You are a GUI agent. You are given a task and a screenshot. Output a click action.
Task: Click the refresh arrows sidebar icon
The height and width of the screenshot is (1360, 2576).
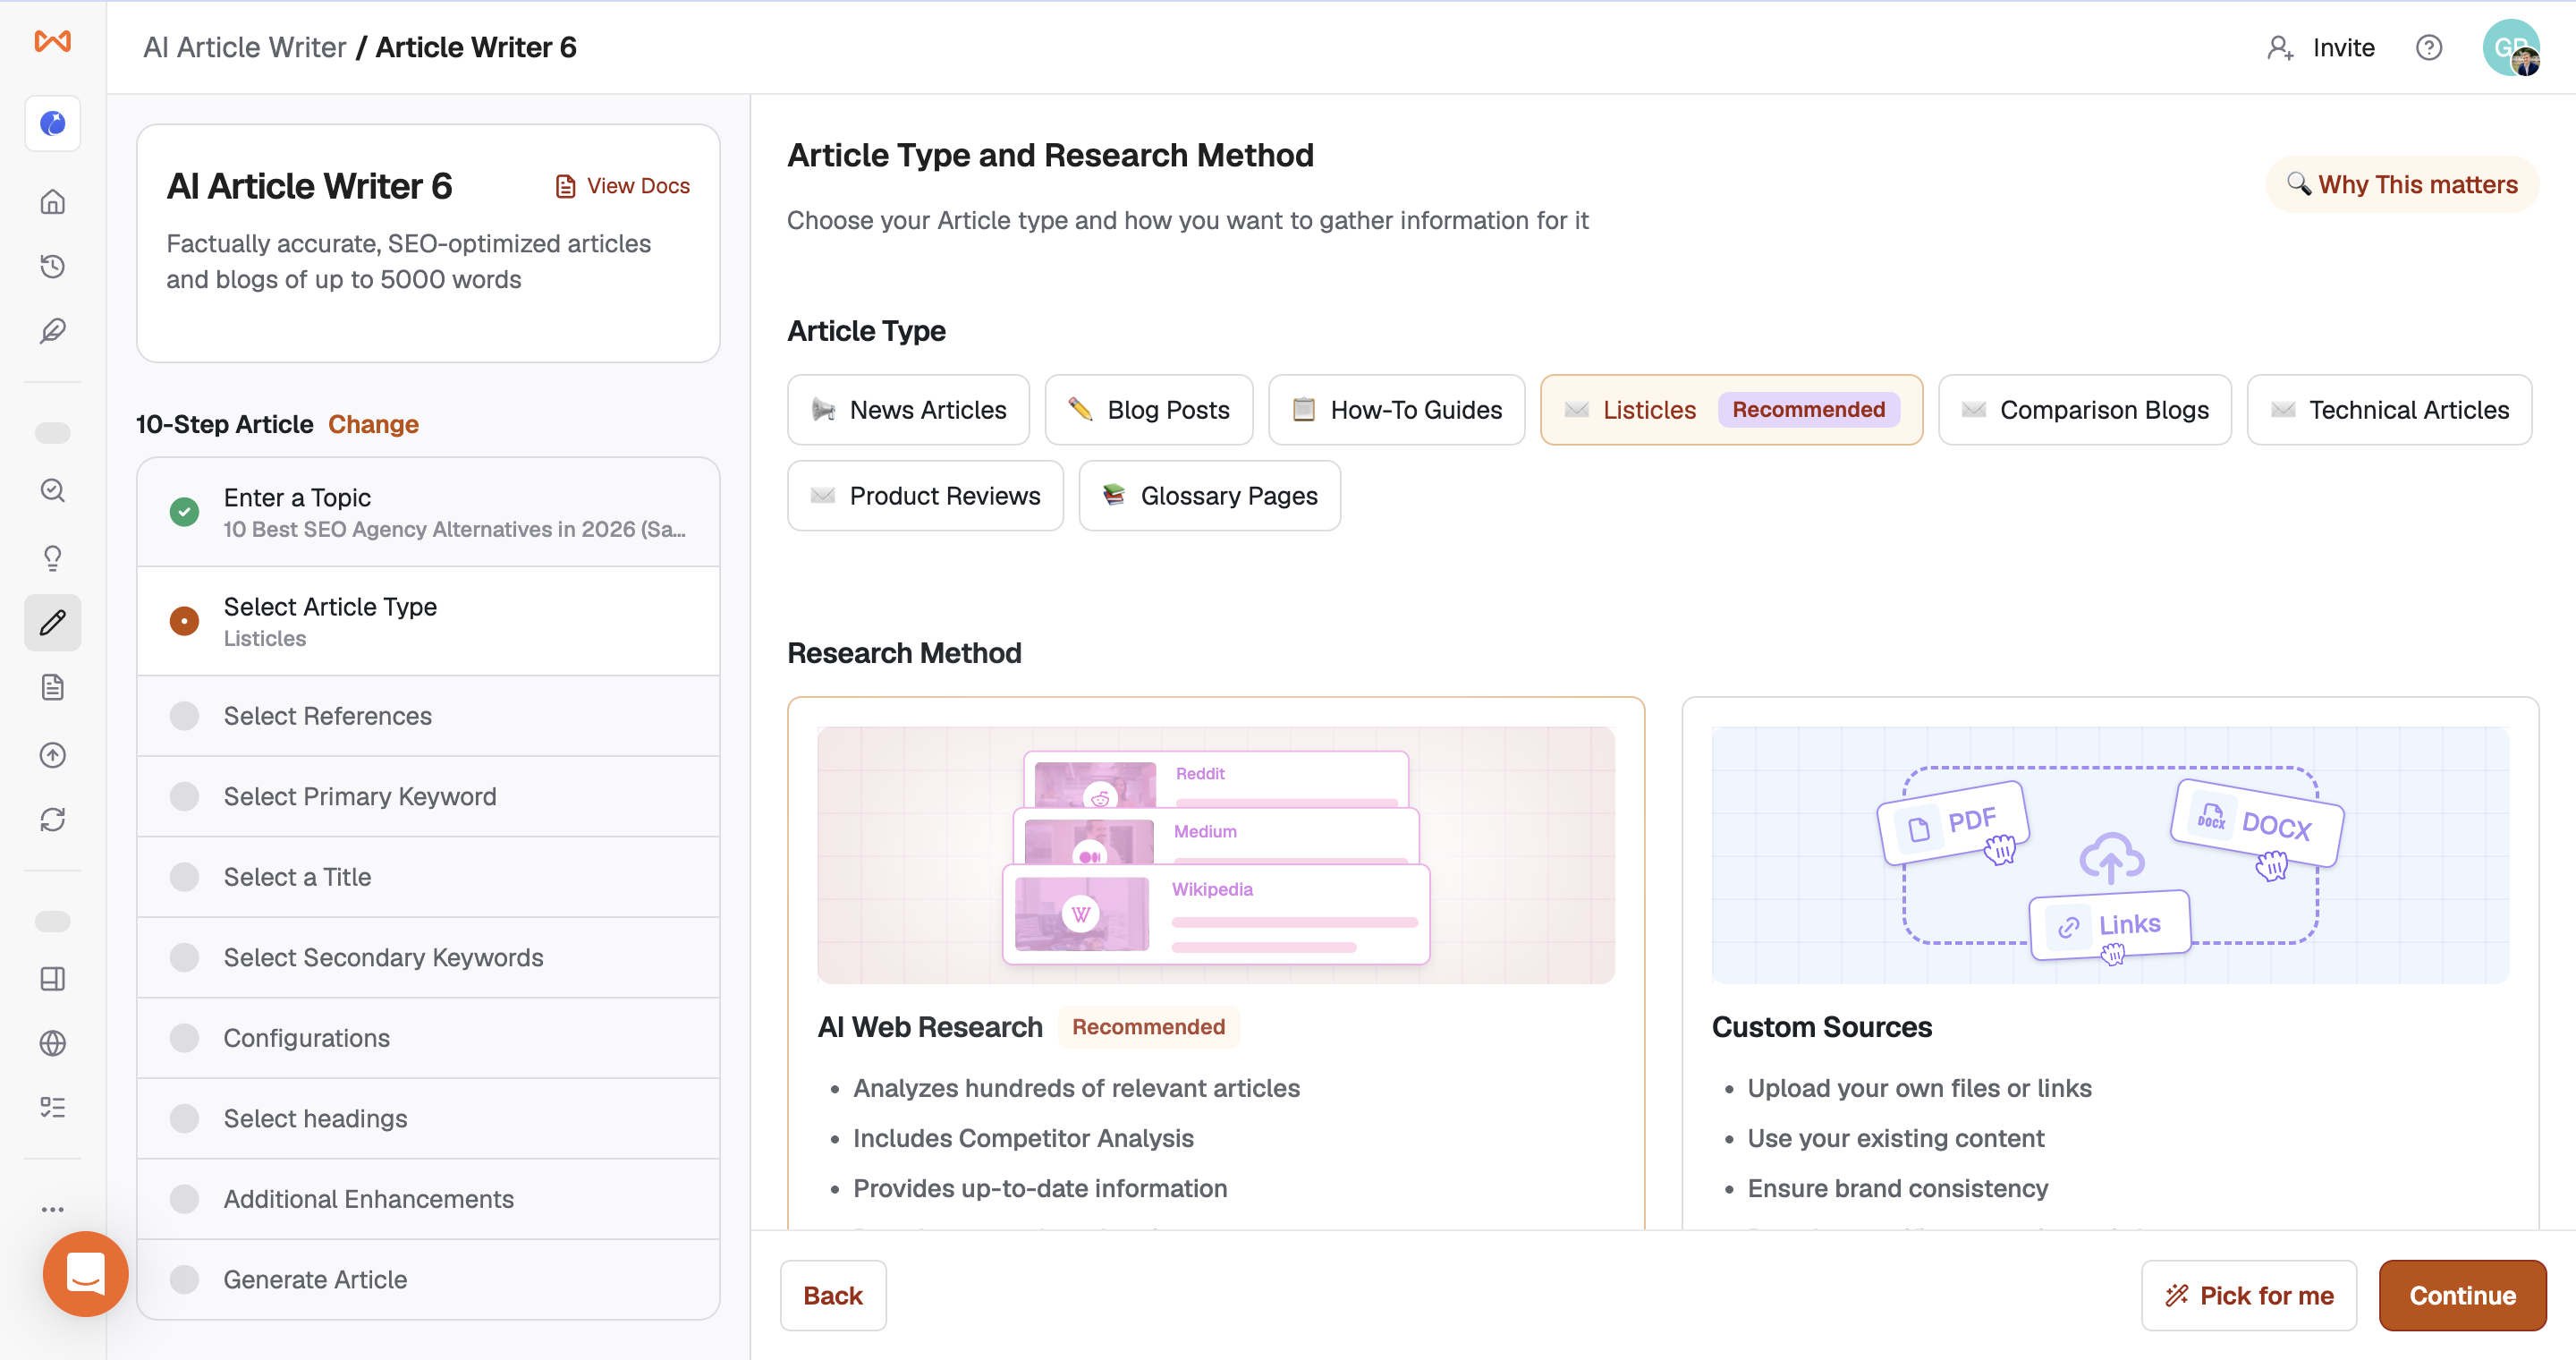click(x=52, y=820)
